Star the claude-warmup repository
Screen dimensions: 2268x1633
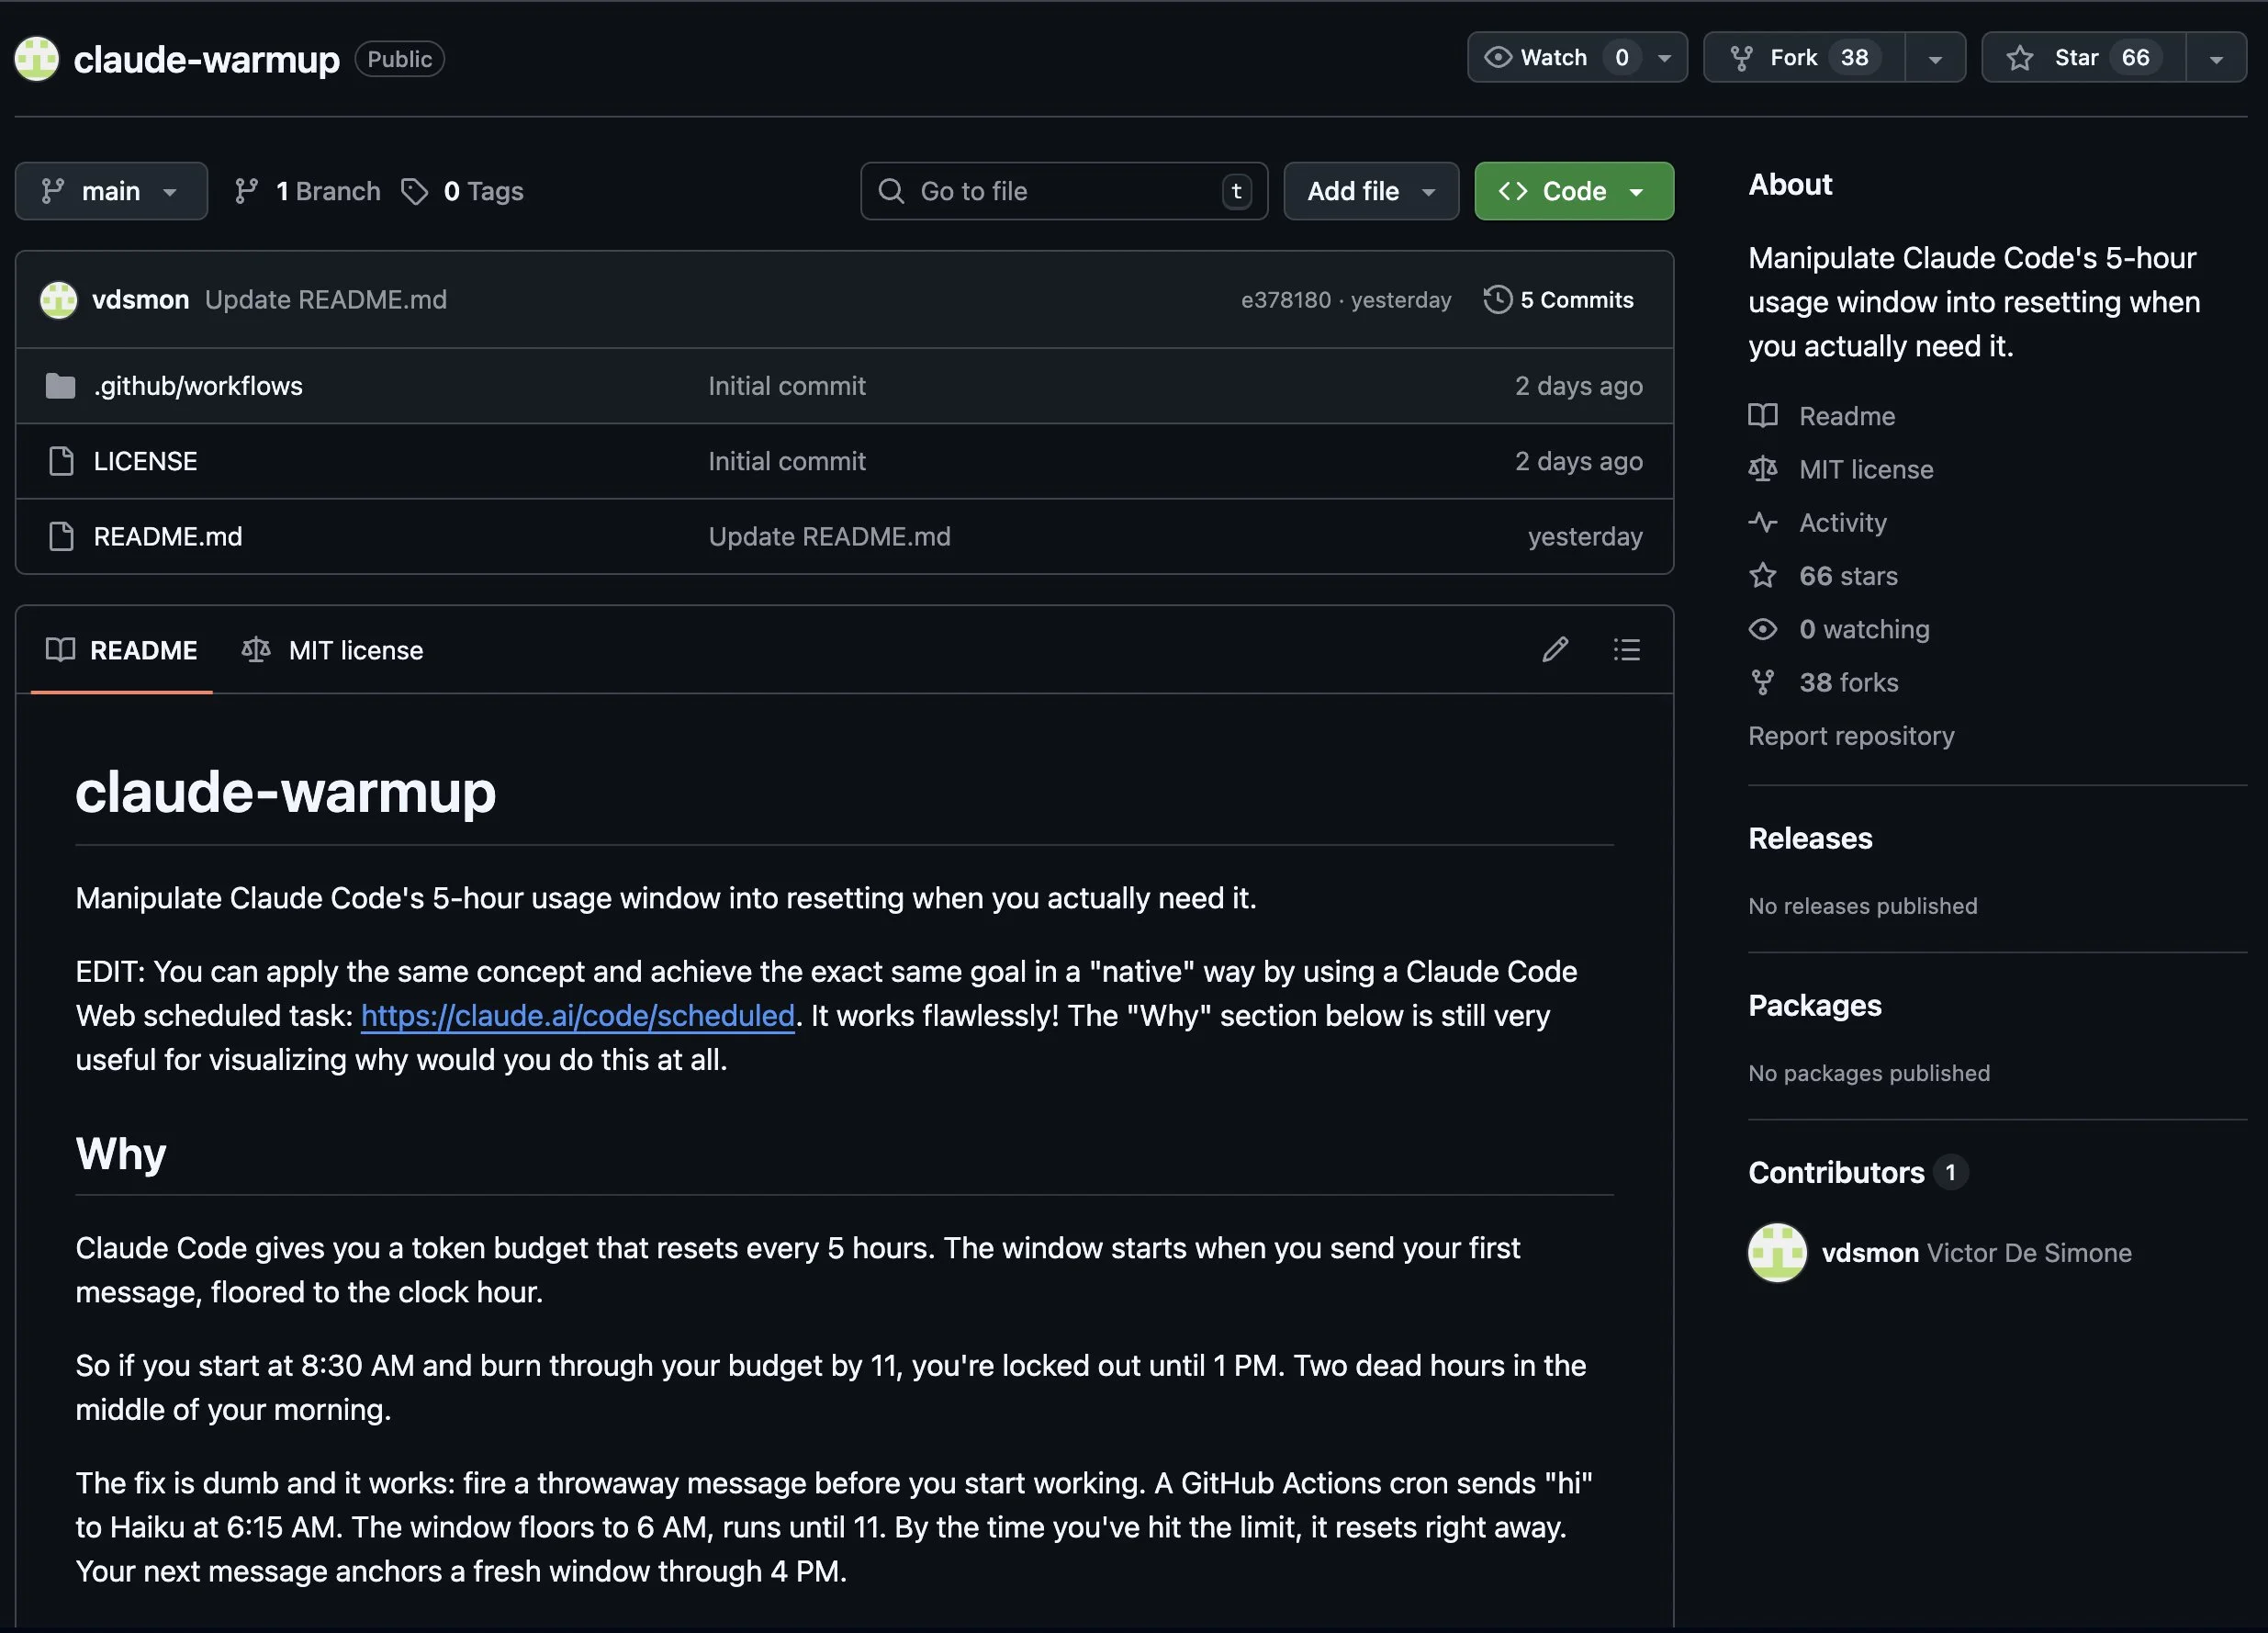pos(2084,58)
